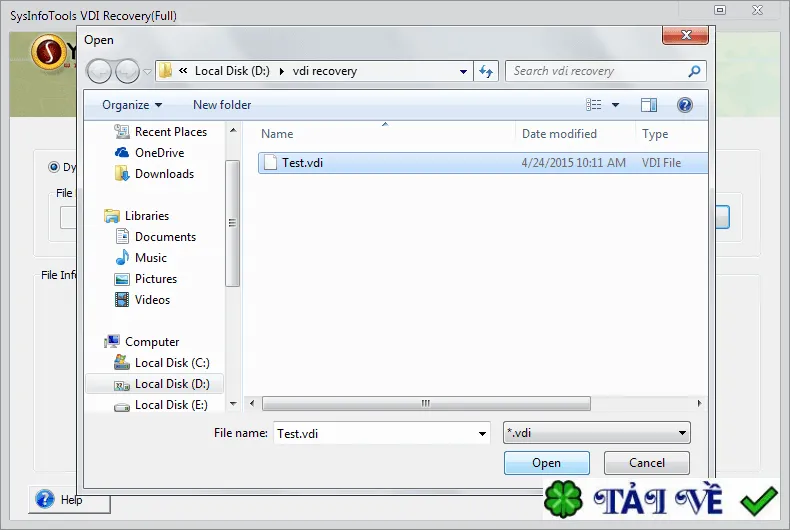790x530 pixels.
Task: Click the Search vdi recovery field
Action: (x=597, y=71)
